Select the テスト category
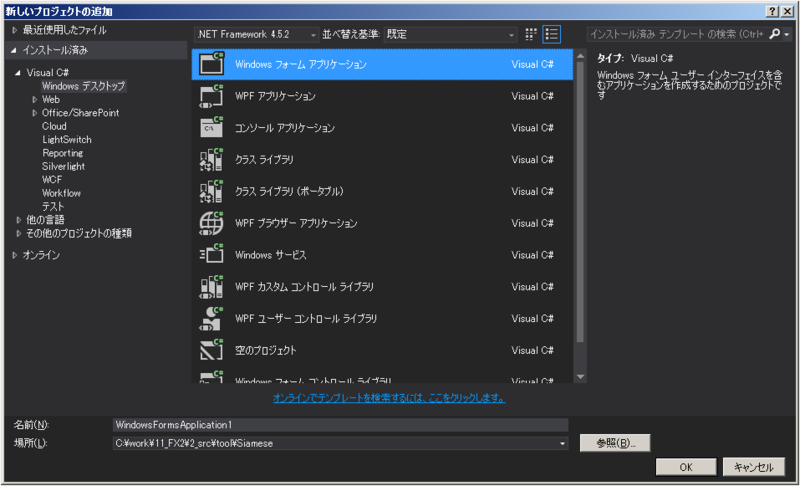 point(53,206)
